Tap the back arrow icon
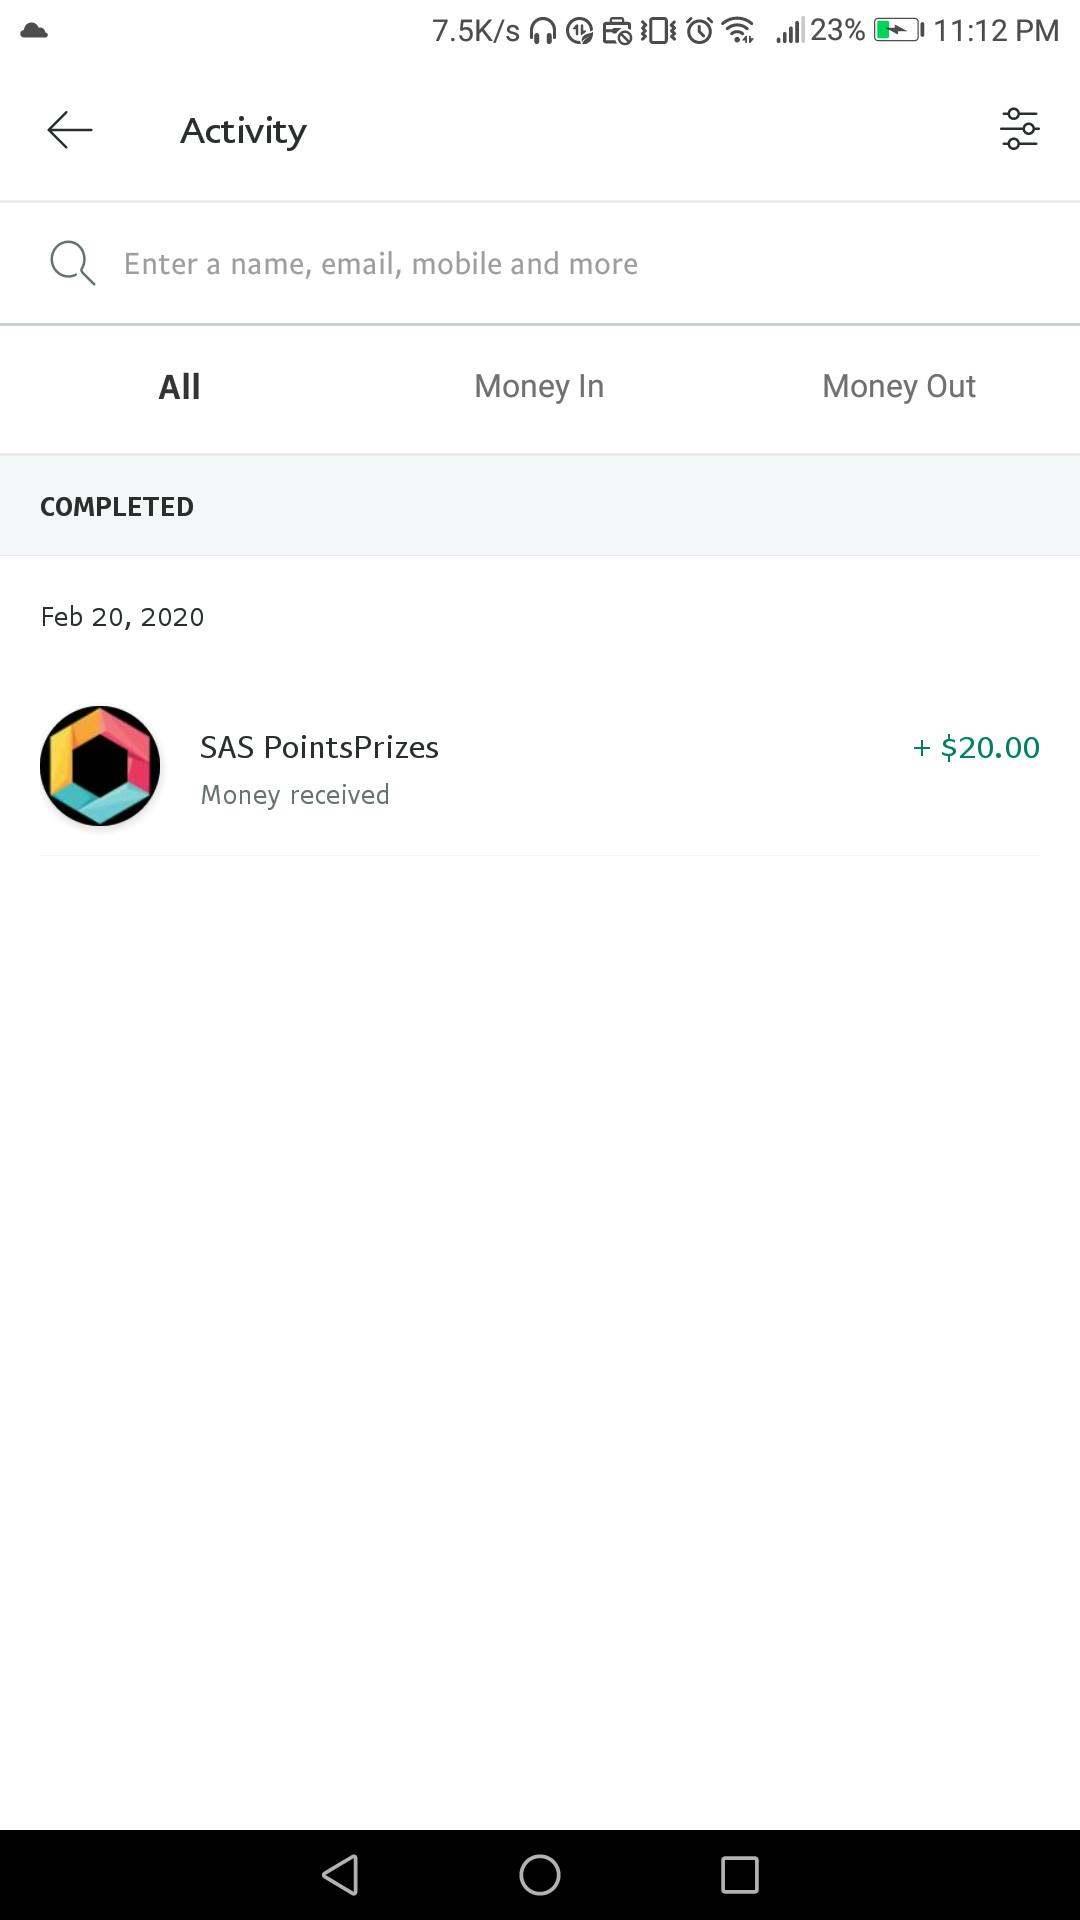Image resolution: width=1080 pixels, height=1920 pixels. coord(70,130)
